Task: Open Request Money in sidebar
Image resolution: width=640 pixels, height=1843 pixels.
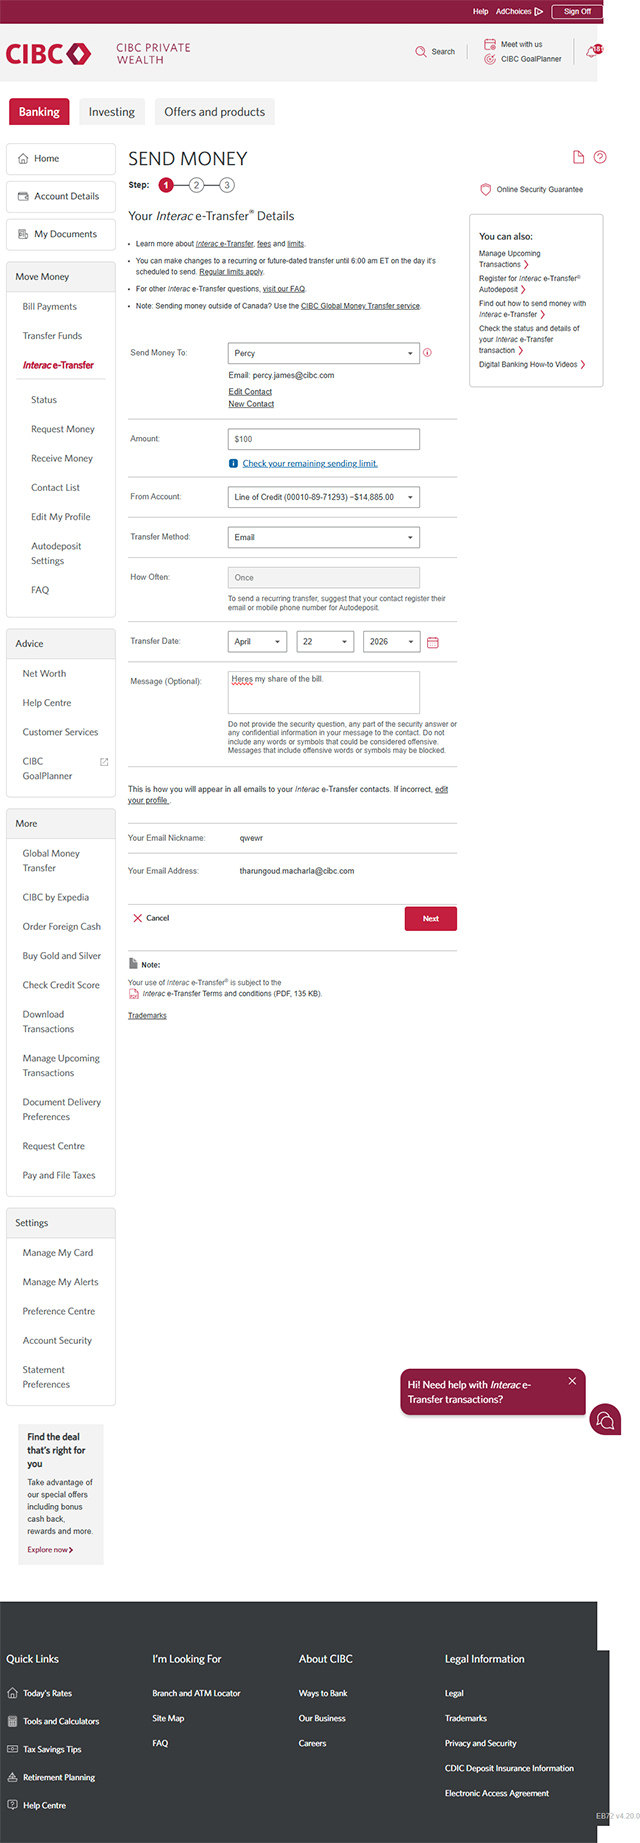Action: tap(63, 429)
